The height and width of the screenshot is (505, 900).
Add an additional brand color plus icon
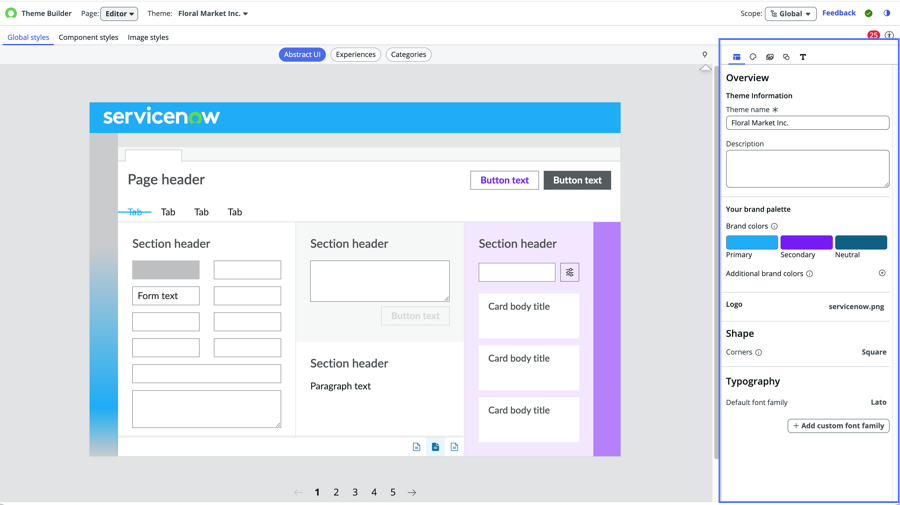pos(882,273)
